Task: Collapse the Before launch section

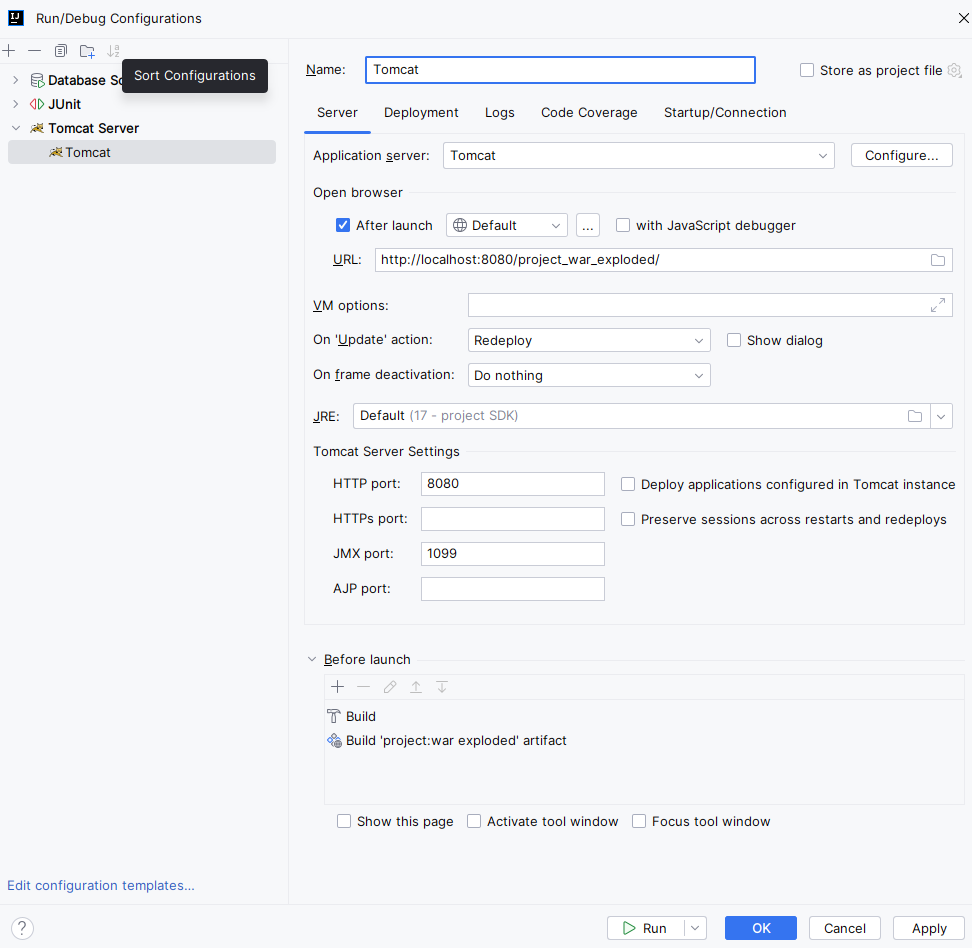Action: pyautogui.click(x=312, y=660)
